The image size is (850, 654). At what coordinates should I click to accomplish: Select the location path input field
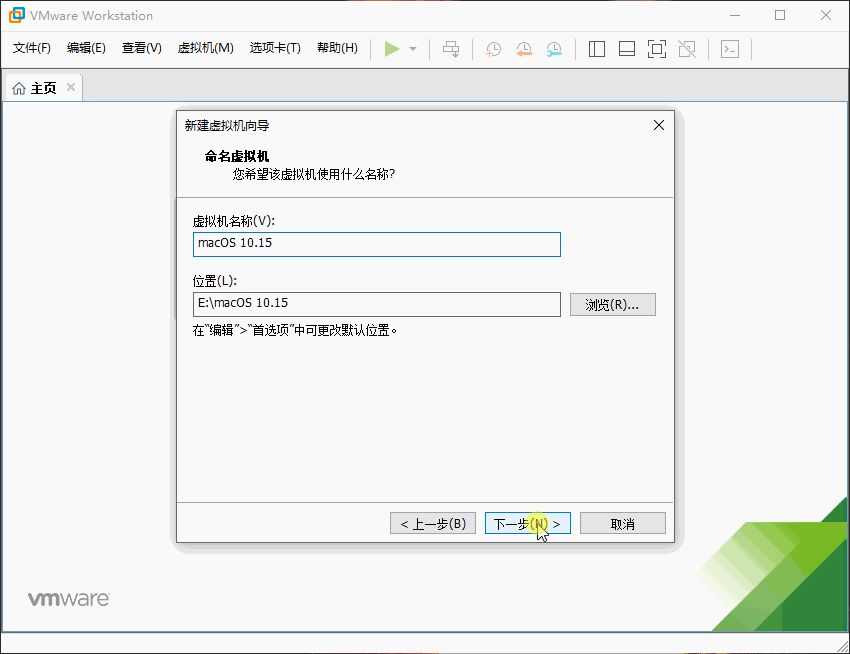click(376, 303)
